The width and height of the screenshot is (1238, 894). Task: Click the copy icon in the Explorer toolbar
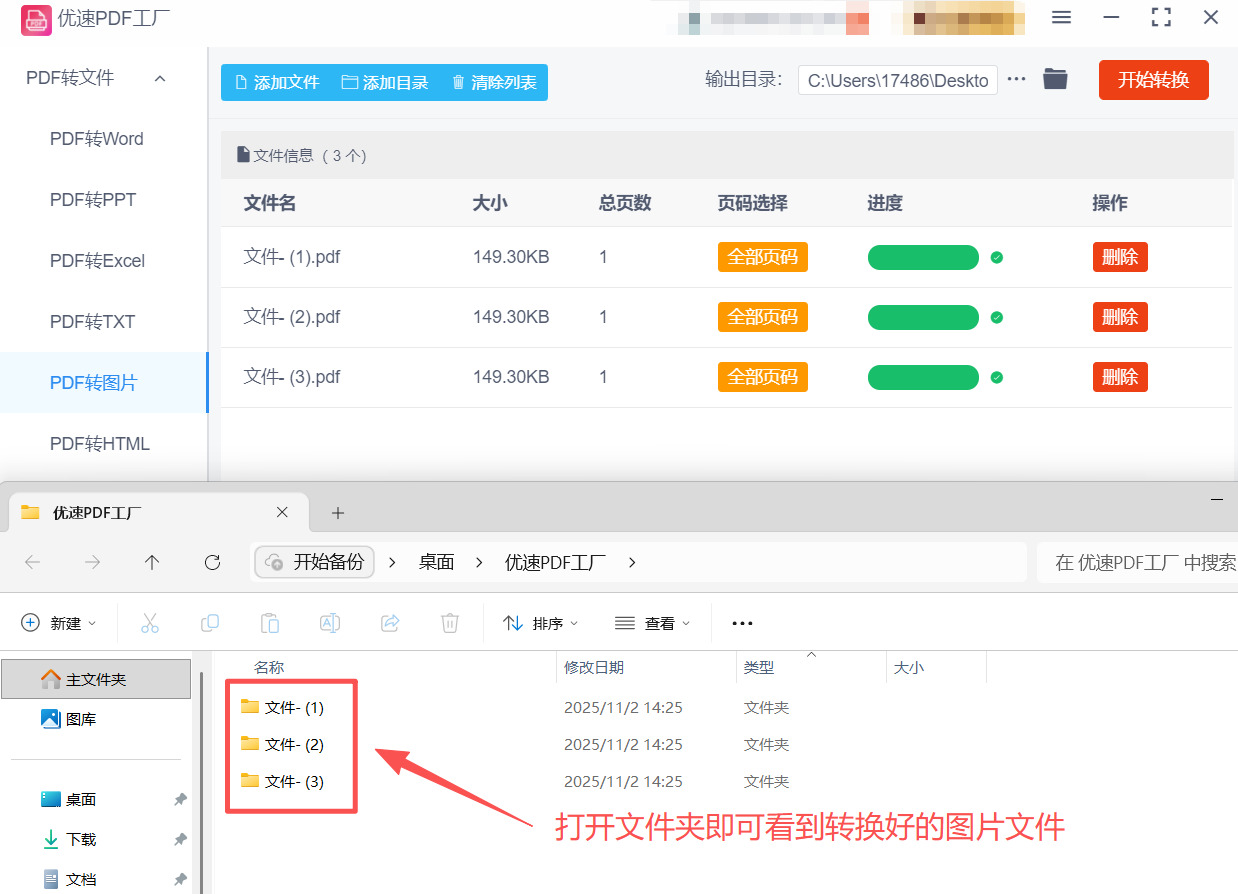(210, 623)
